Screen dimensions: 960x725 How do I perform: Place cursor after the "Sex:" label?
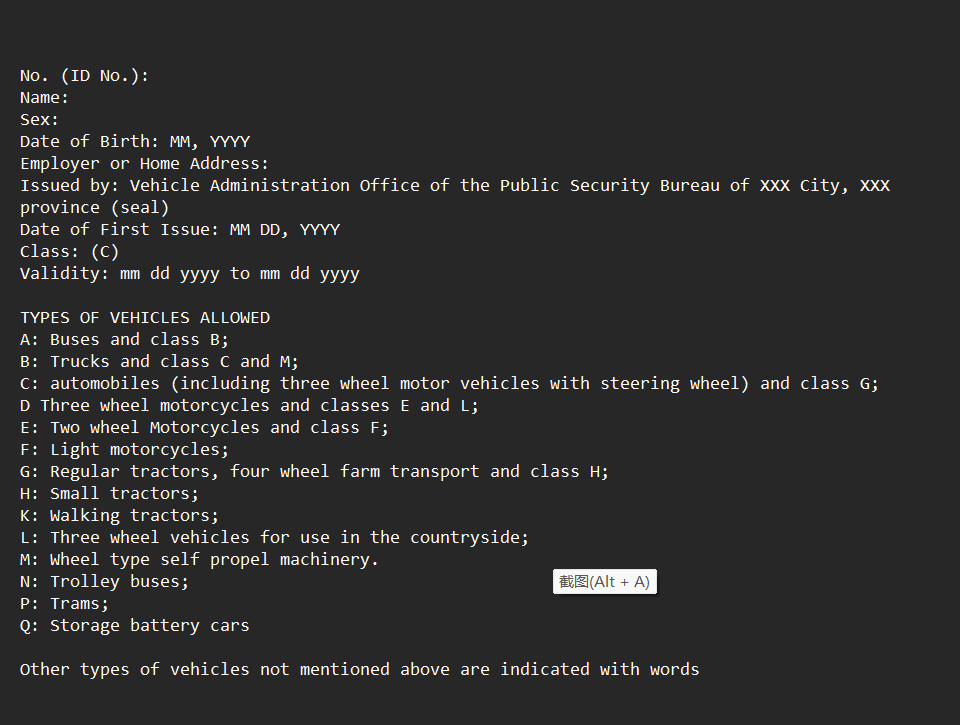(61, 120)
